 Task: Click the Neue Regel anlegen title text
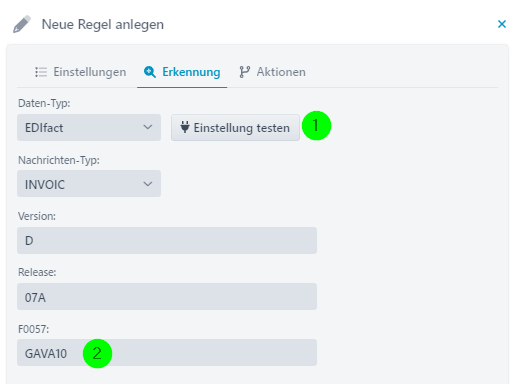[103, 25]
